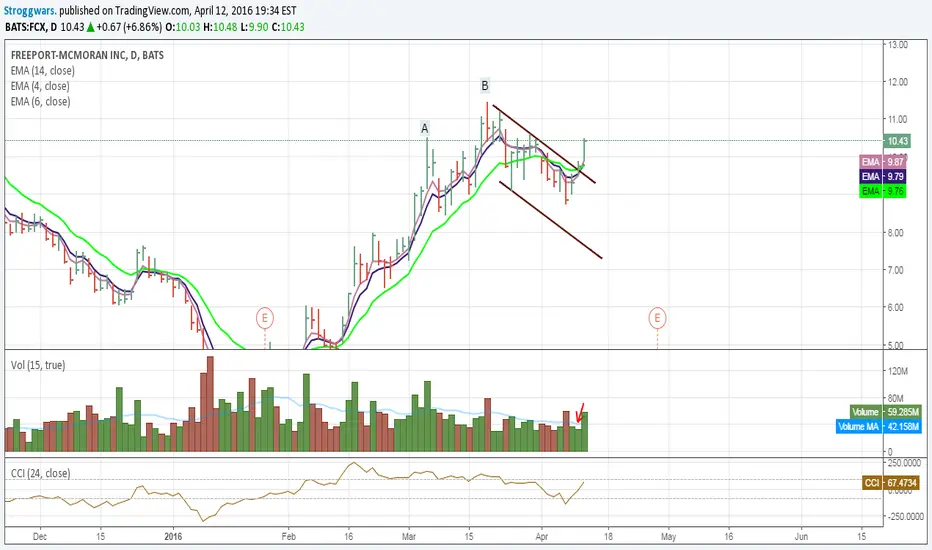Click the 120M volume axis label
Screen dimensions: 932x550
click(898, 371)
